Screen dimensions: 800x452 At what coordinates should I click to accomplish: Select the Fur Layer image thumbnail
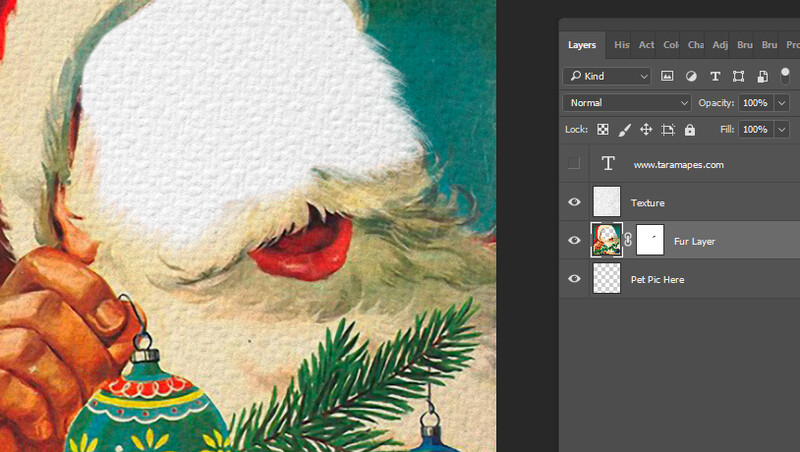click(607, 239)
